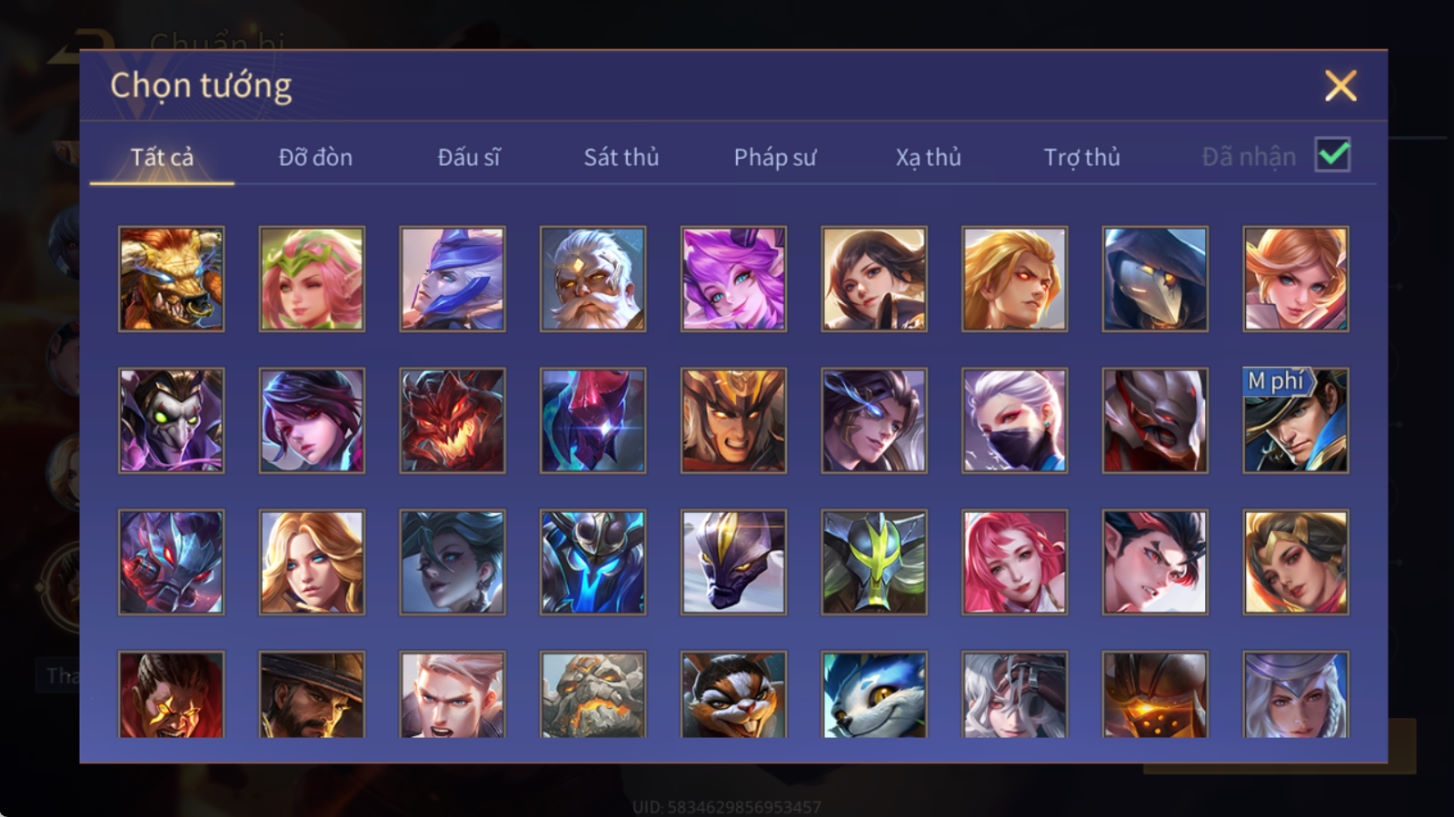
Task: Select the free-trial hero with tricorn hat
Action: tap(1295, 421)
